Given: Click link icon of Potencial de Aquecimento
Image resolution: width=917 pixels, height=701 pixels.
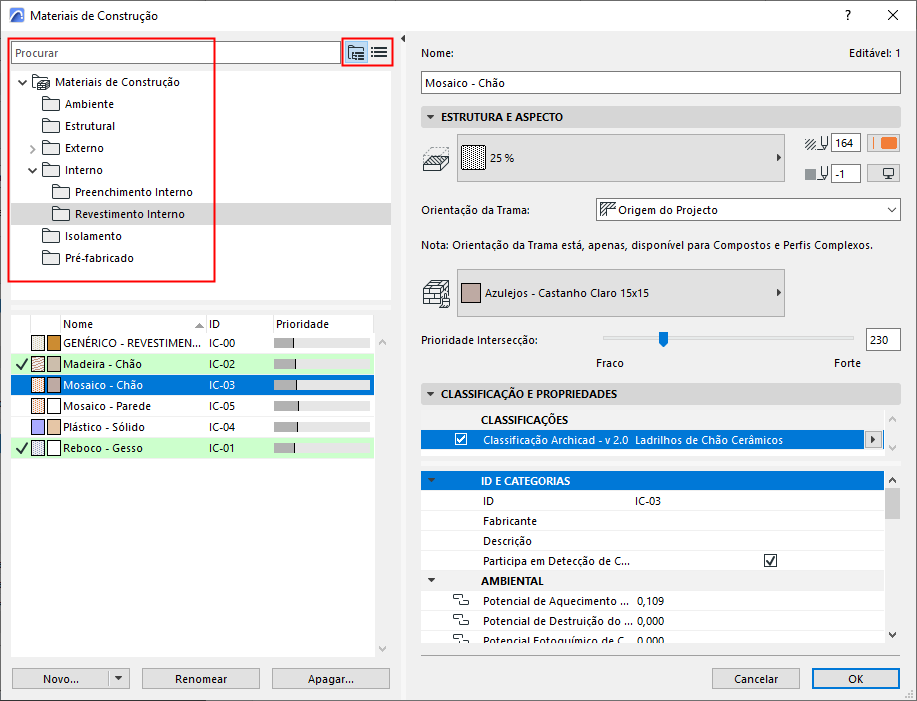Looking at the screenshot, I should click(461, 600).
